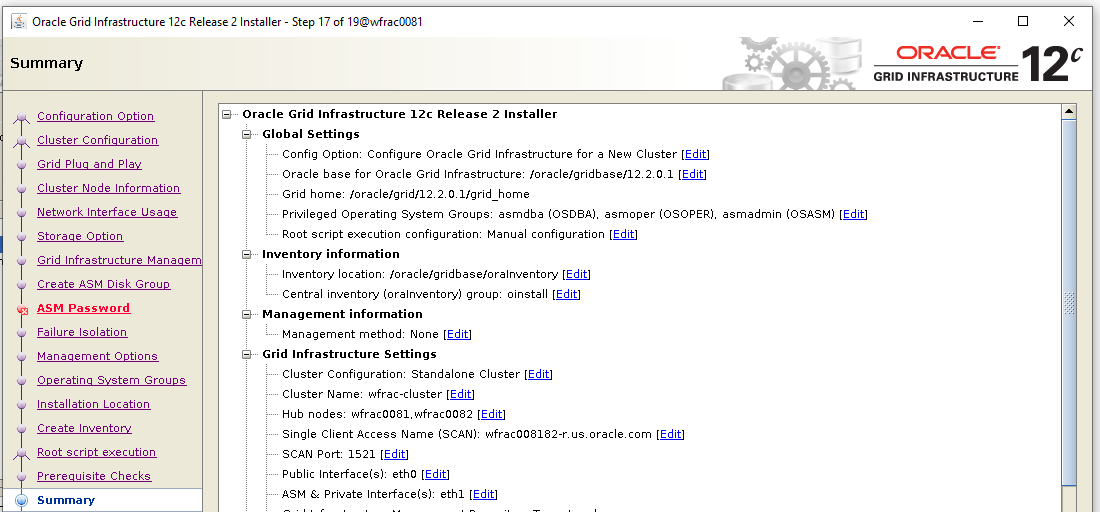Collapse the Inventory information section
Viewport: 1100px width, 512px height.
coord(246,254)
